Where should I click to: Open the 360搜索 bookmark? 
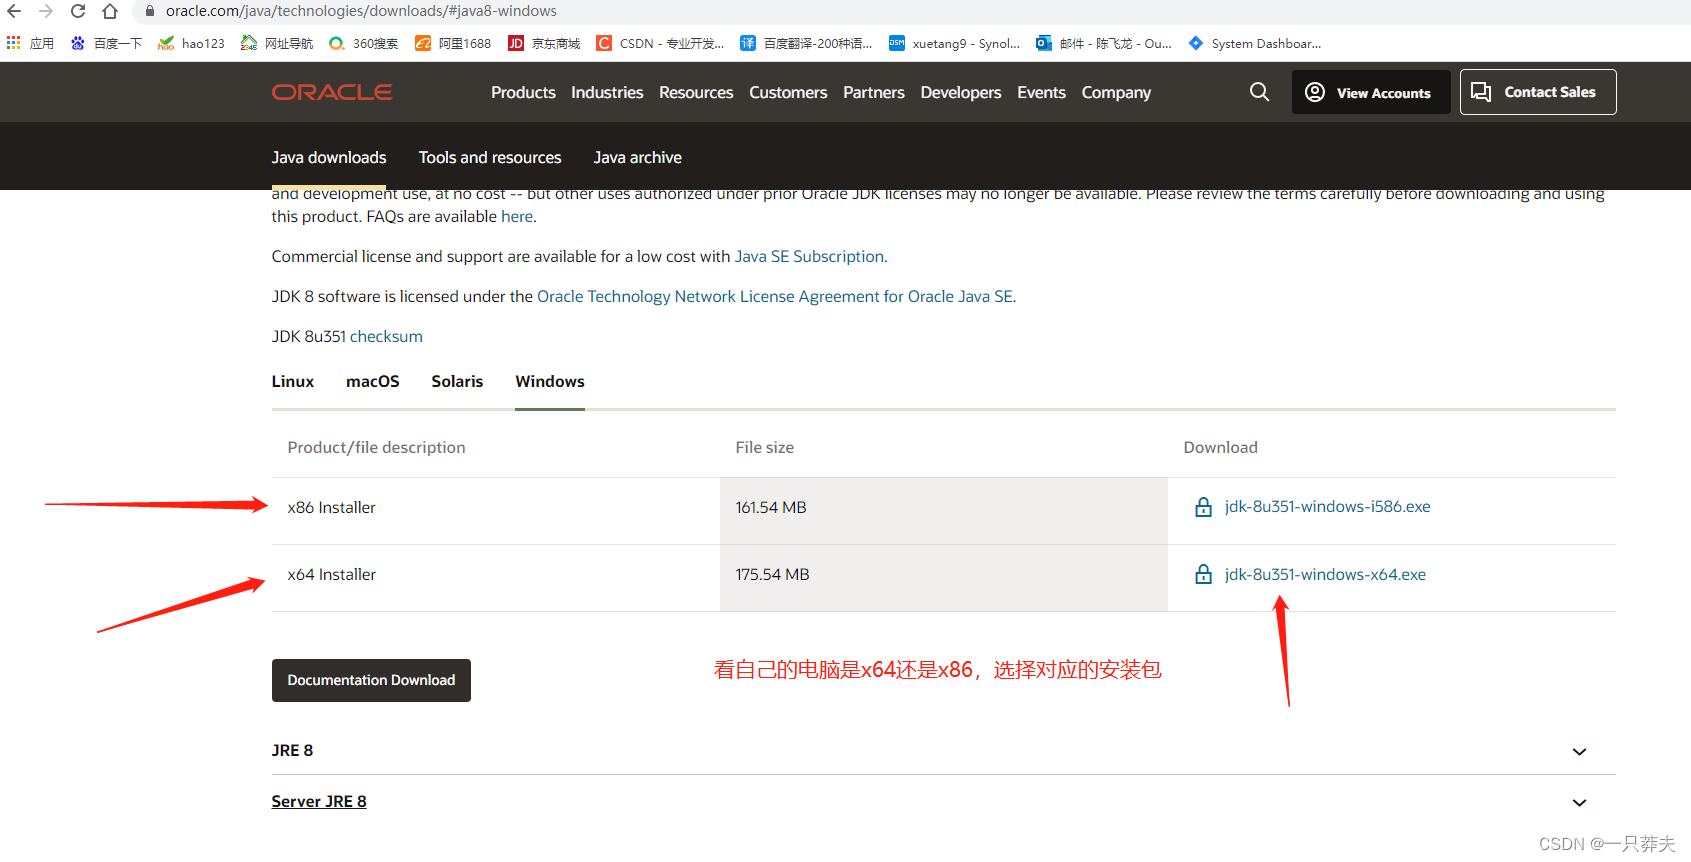click(363, 43)
